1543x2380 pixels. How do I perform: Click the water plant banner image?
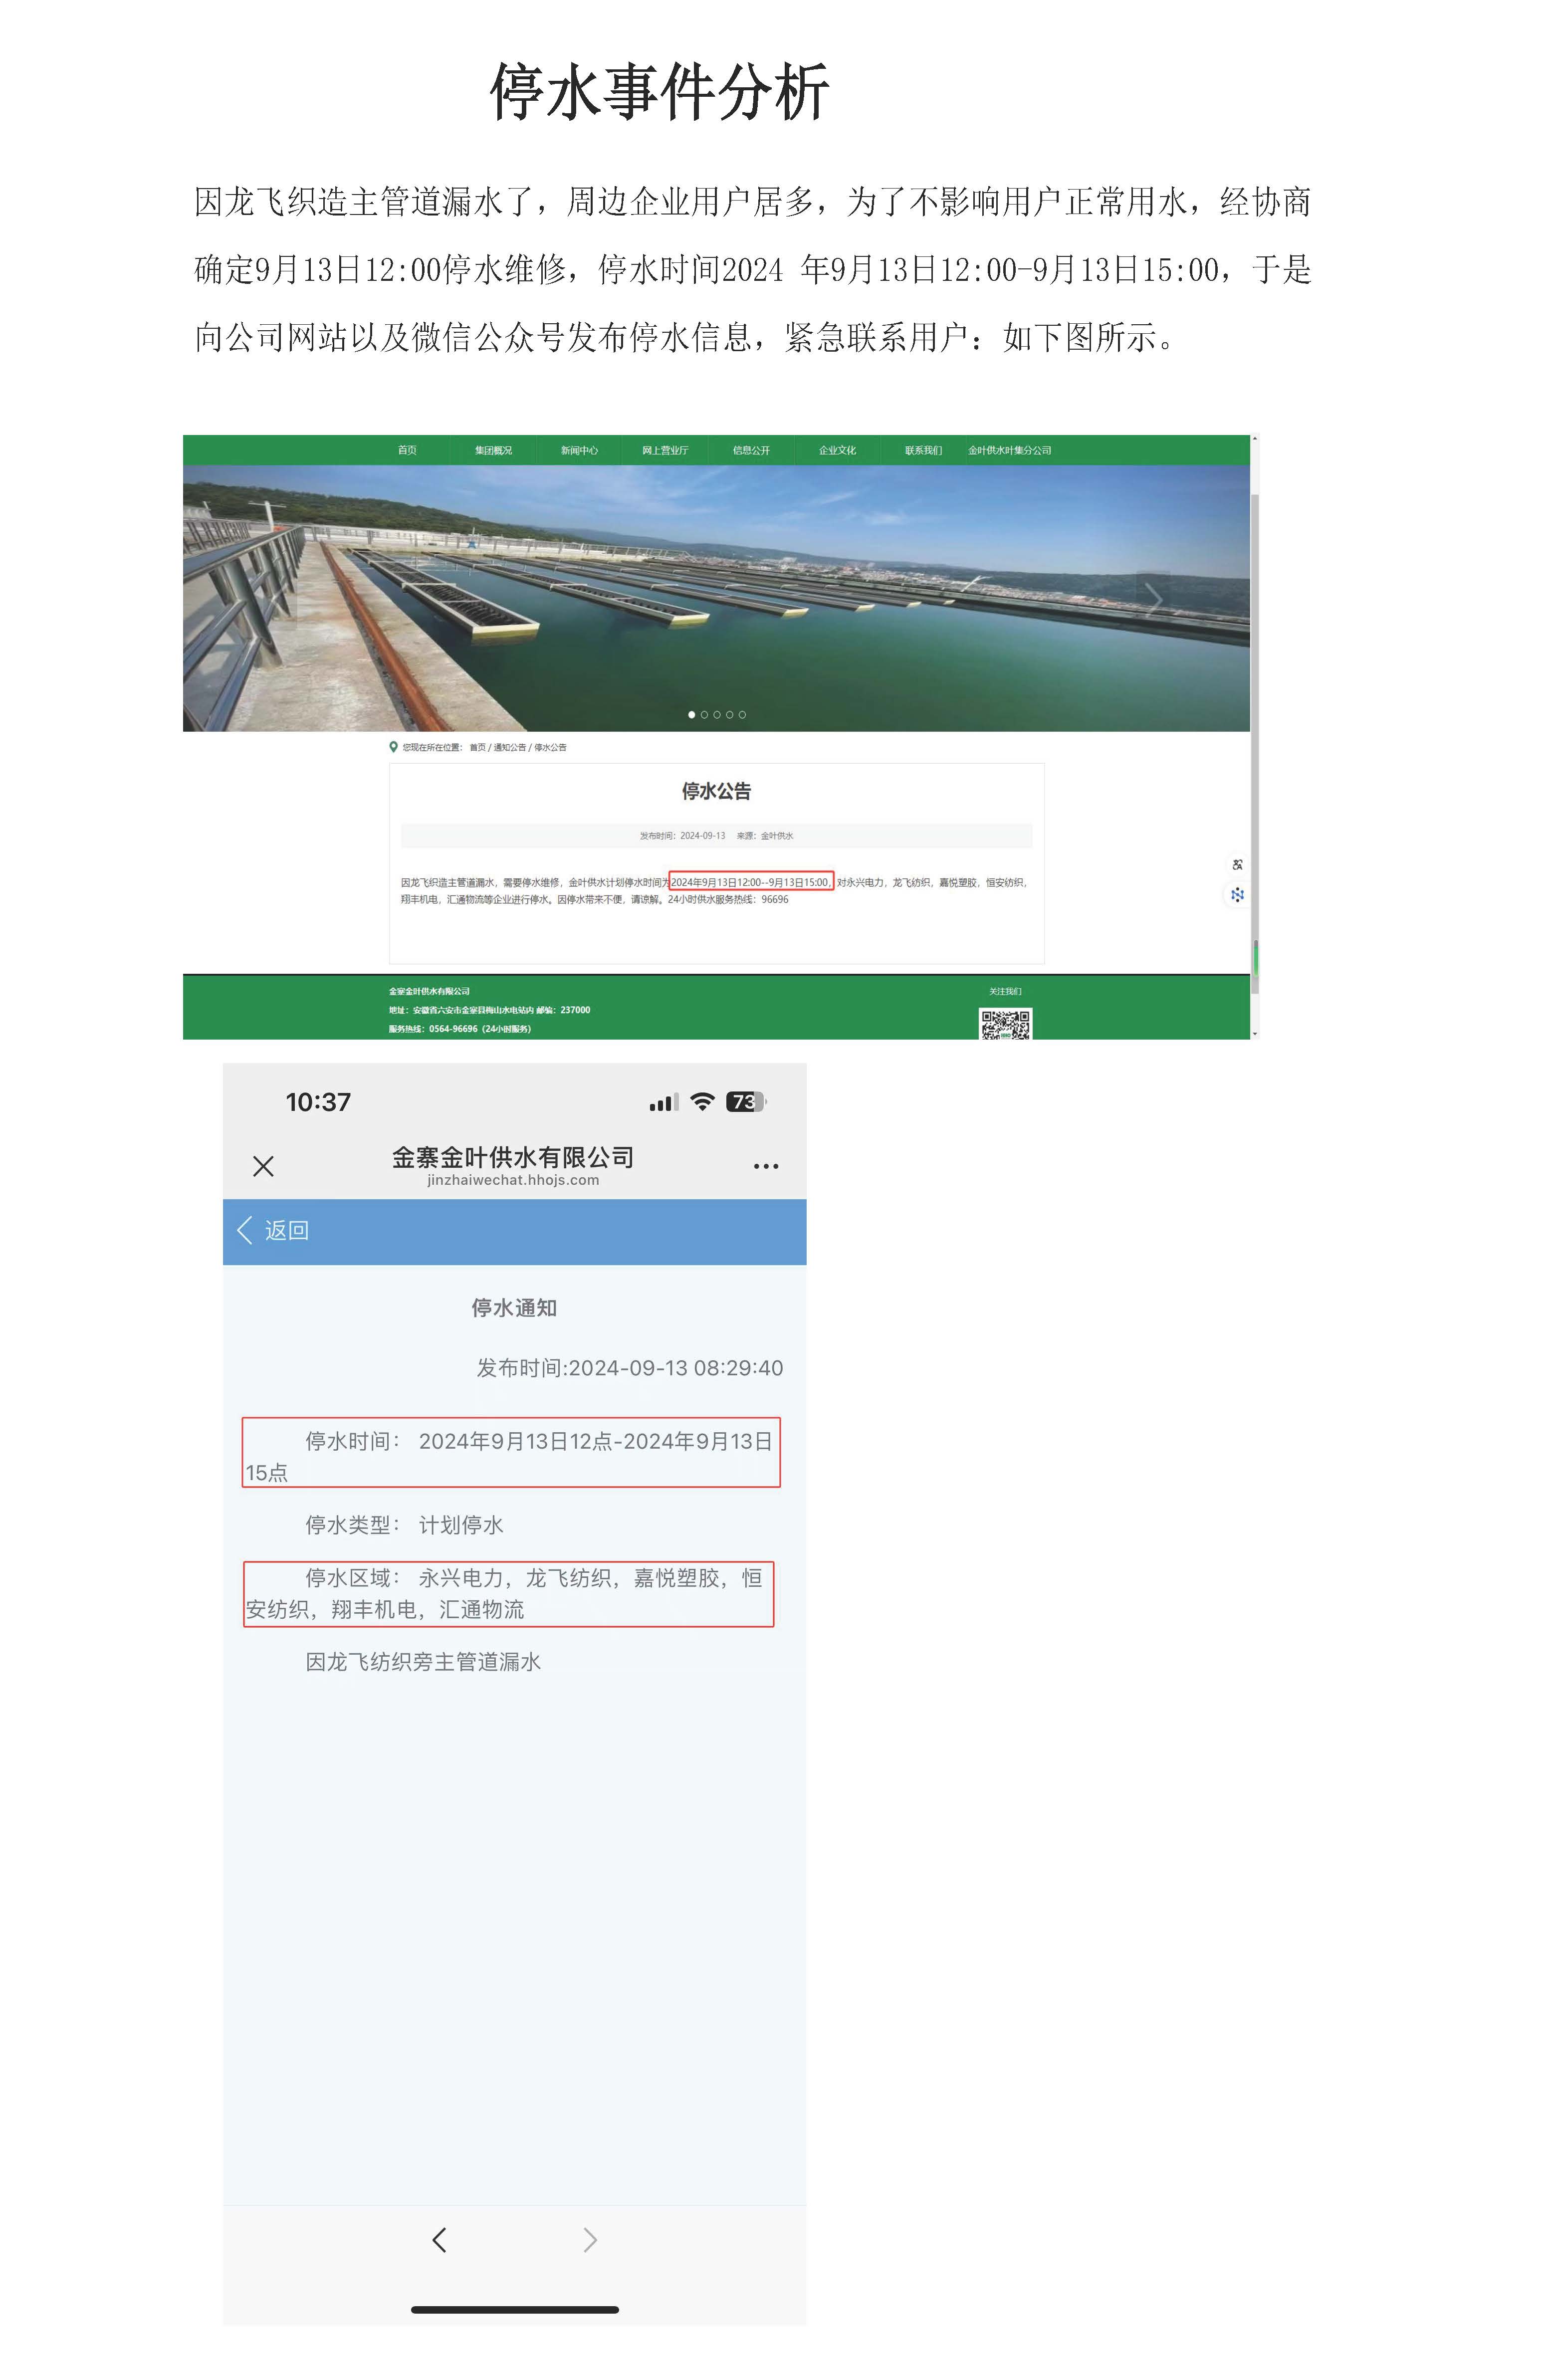tap(716, 598)
